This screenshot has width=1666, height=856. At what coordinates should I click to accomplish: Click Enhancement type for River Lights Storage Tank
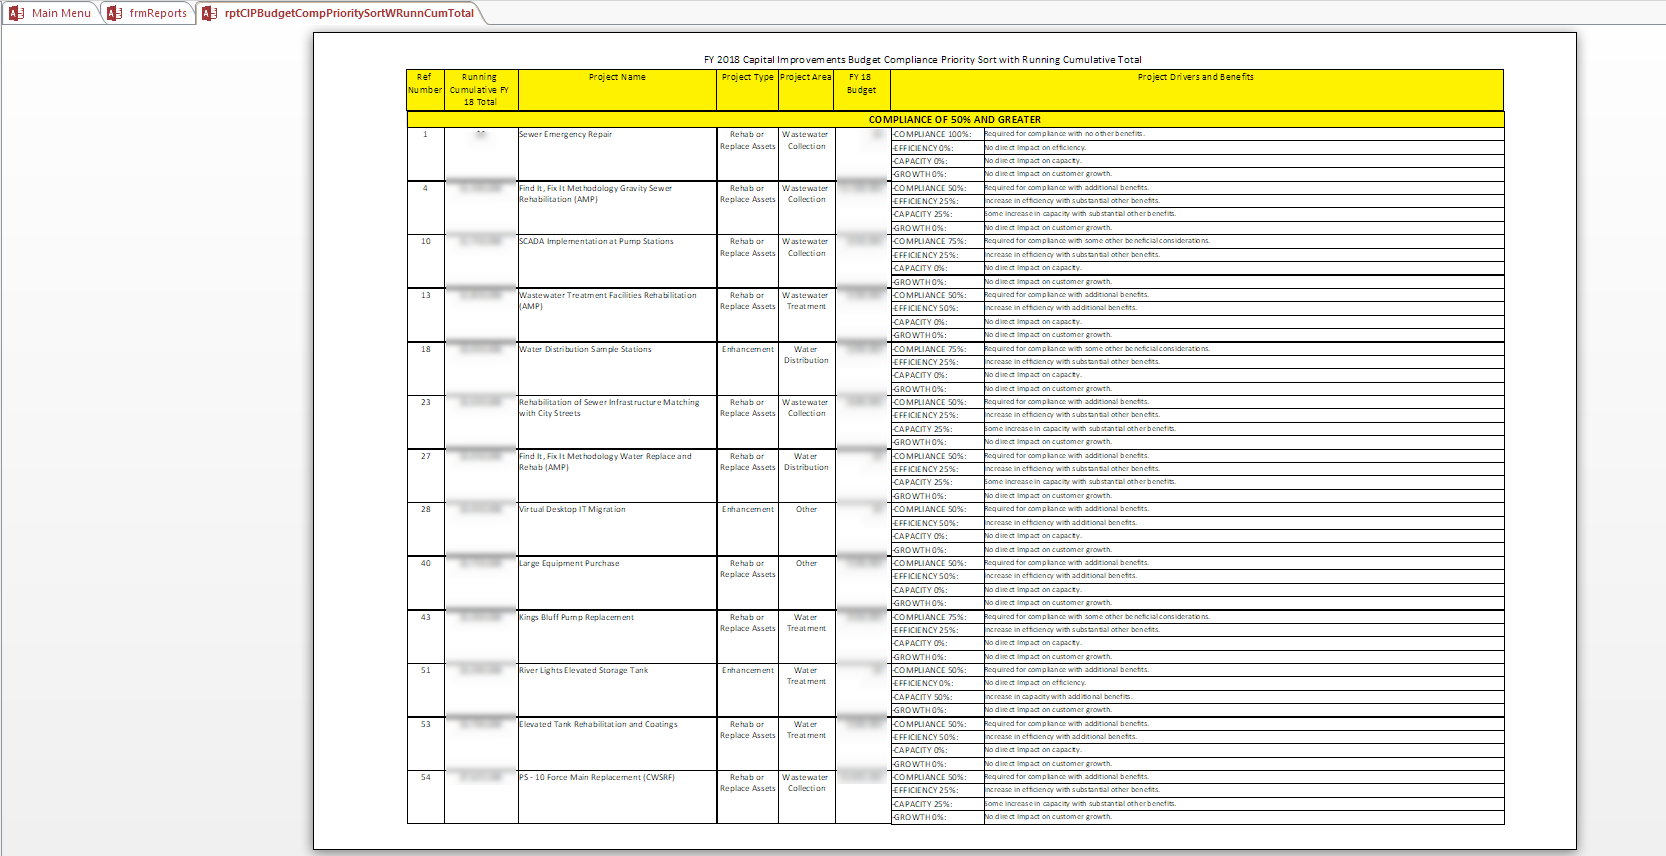coord(747,670)
